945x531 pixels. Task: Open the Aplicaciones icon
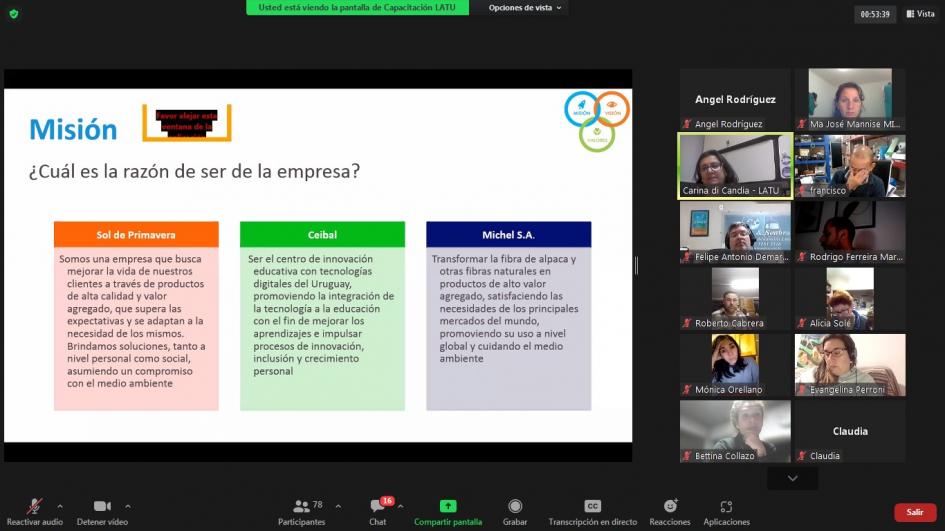click(x=726, y=506)
